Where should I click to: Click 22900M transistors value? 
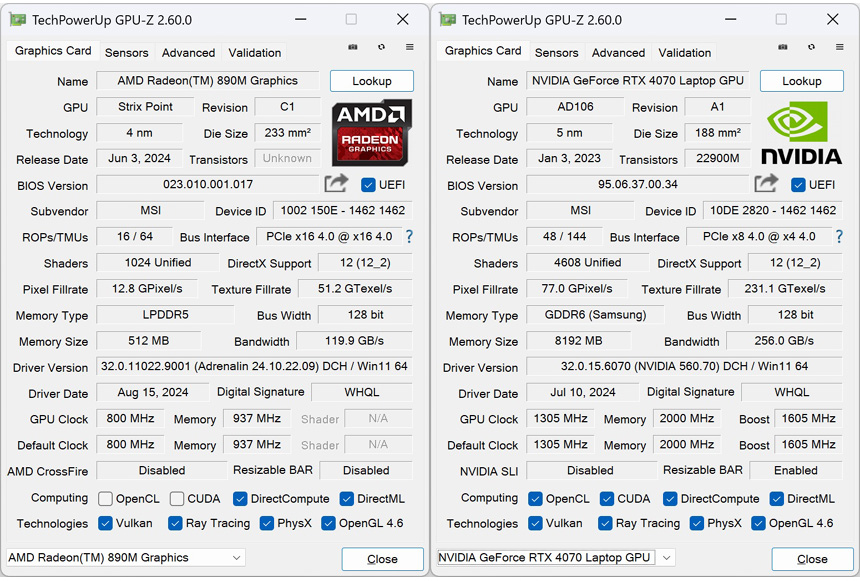pyautogui.click(x=717, y=159)
